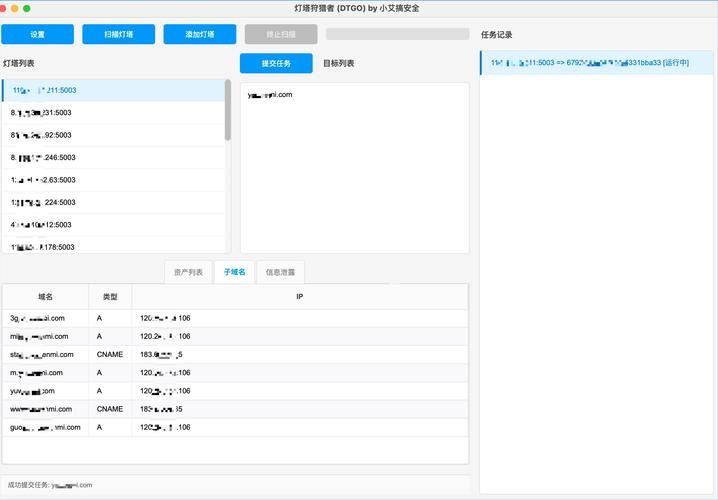Viewport: 718px width, 500px height.
Task: Click the lighthouse list vertical scrollbar
Action: pos(228,110)
